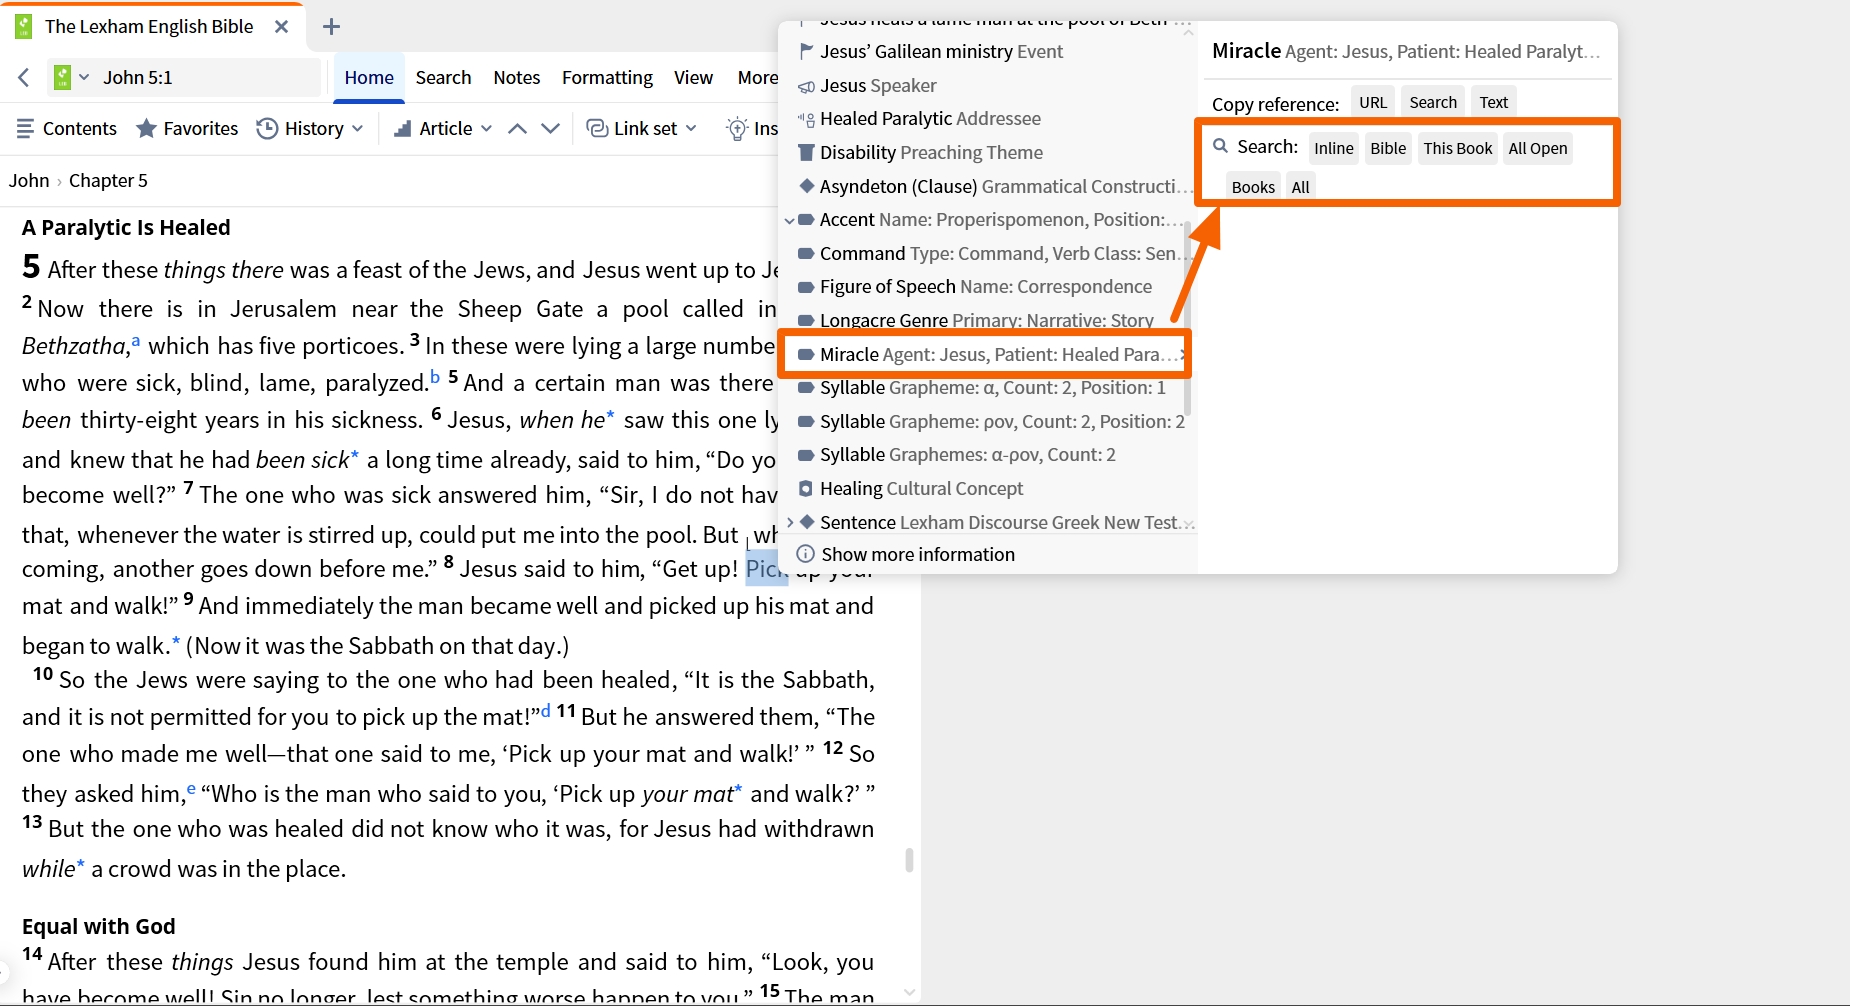
Task: Click the John breadcrumb
Action: click(29, 180)
